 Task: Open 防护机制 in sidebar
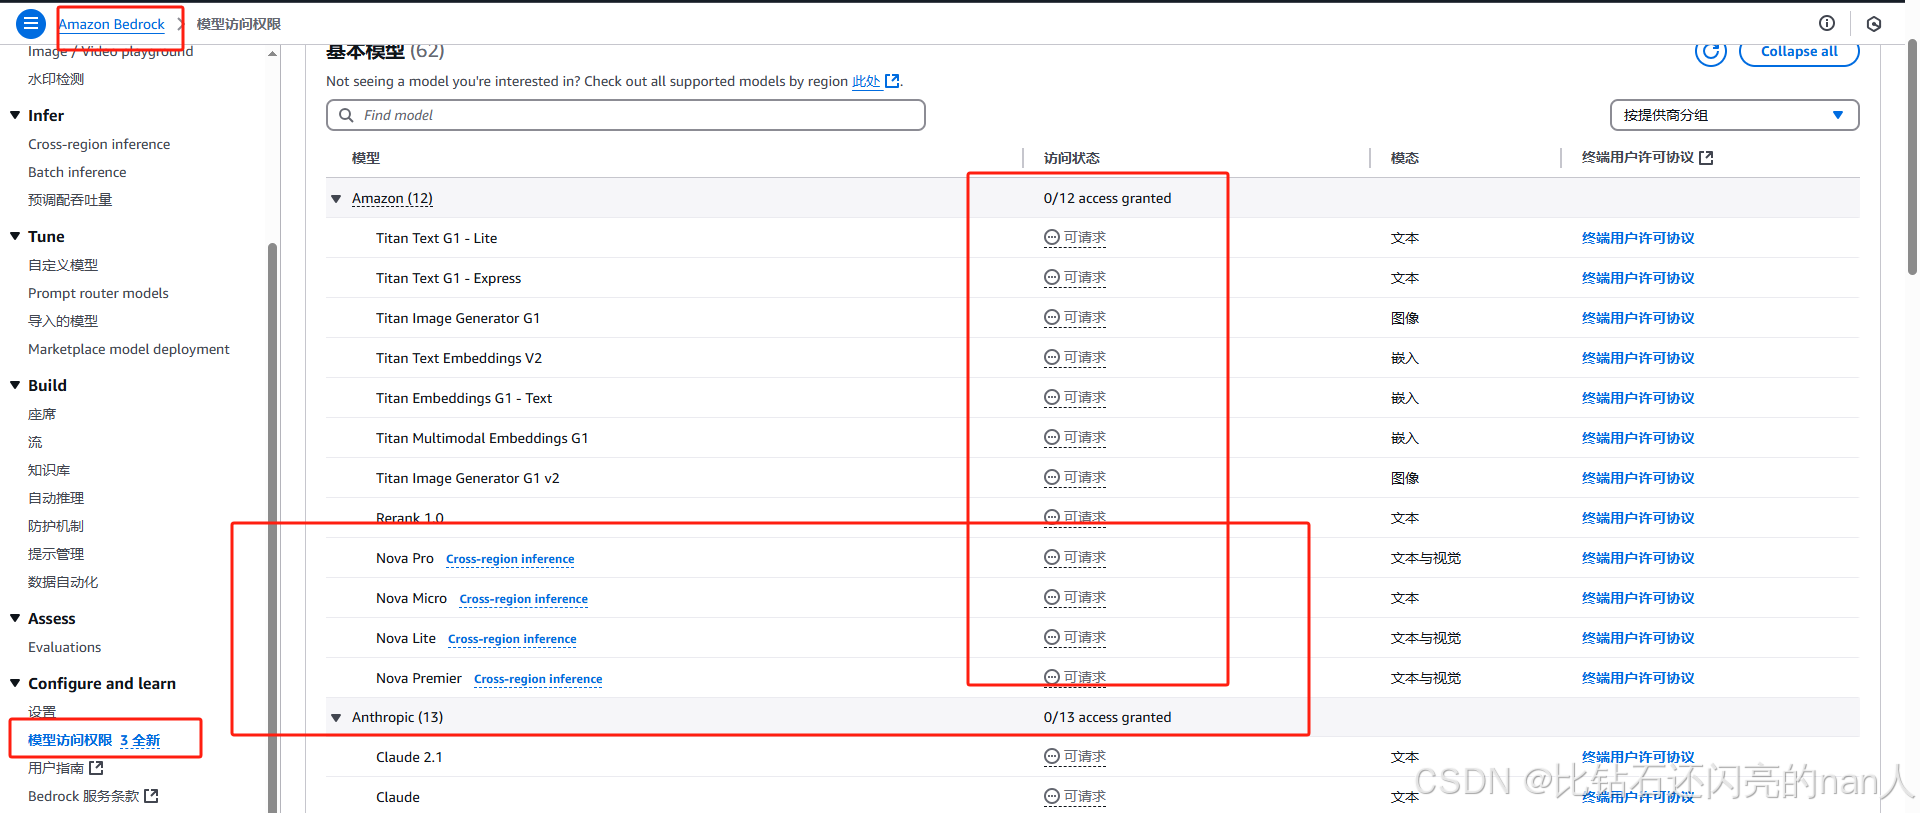(x=56, y=526)
